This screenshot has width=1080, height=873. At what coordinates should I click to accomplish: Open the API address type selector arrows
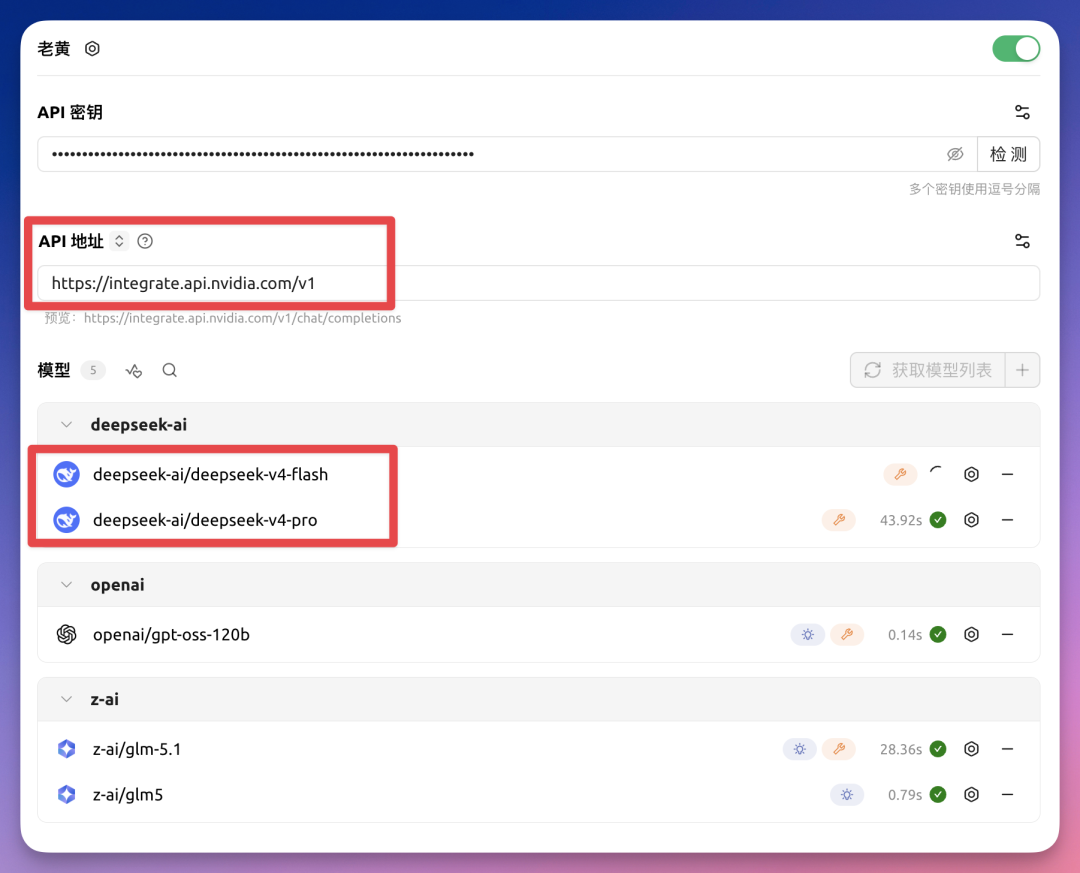tap(120, 241)
